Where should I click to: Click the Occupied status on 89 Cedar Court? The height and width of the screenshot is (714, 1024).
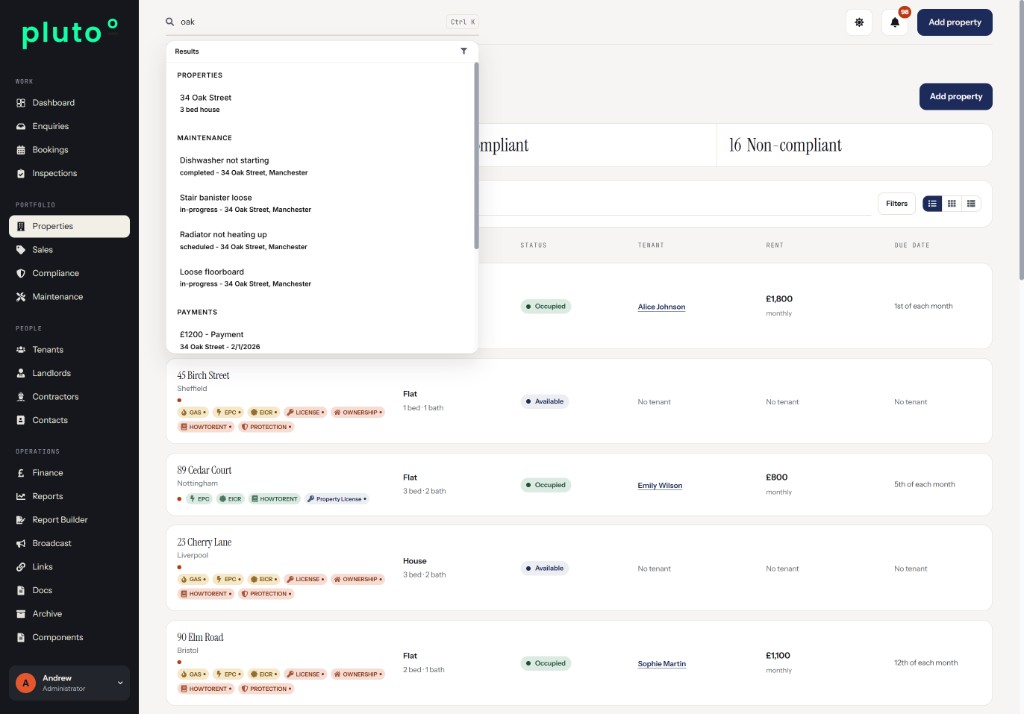546,485
